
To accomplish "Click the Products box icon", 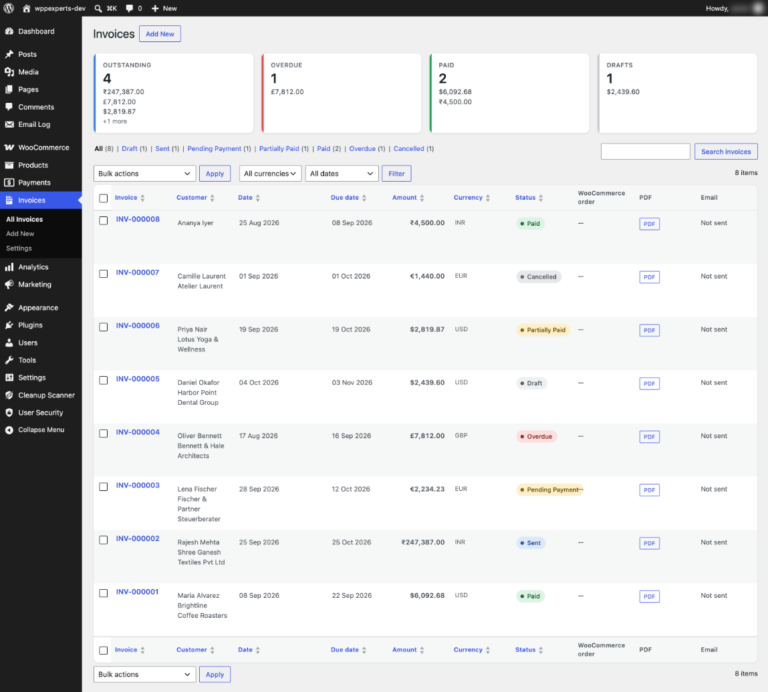I will coord(9,165).
